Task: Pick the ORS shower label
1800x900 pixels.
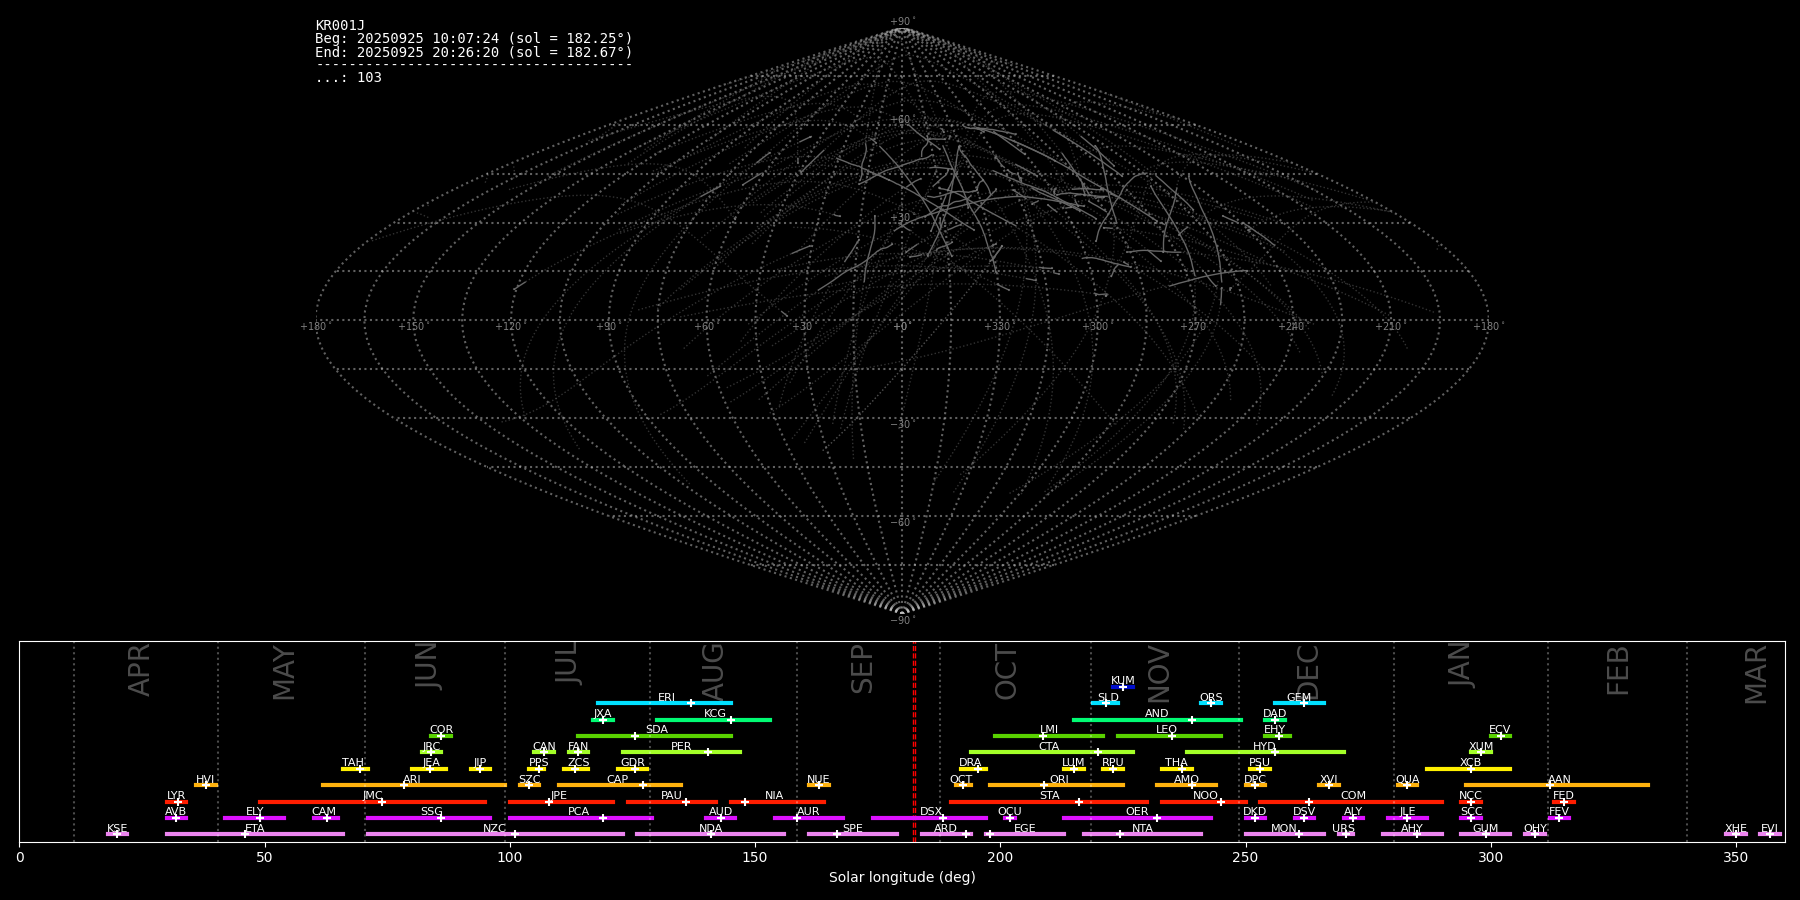Action: [1210, 698]
